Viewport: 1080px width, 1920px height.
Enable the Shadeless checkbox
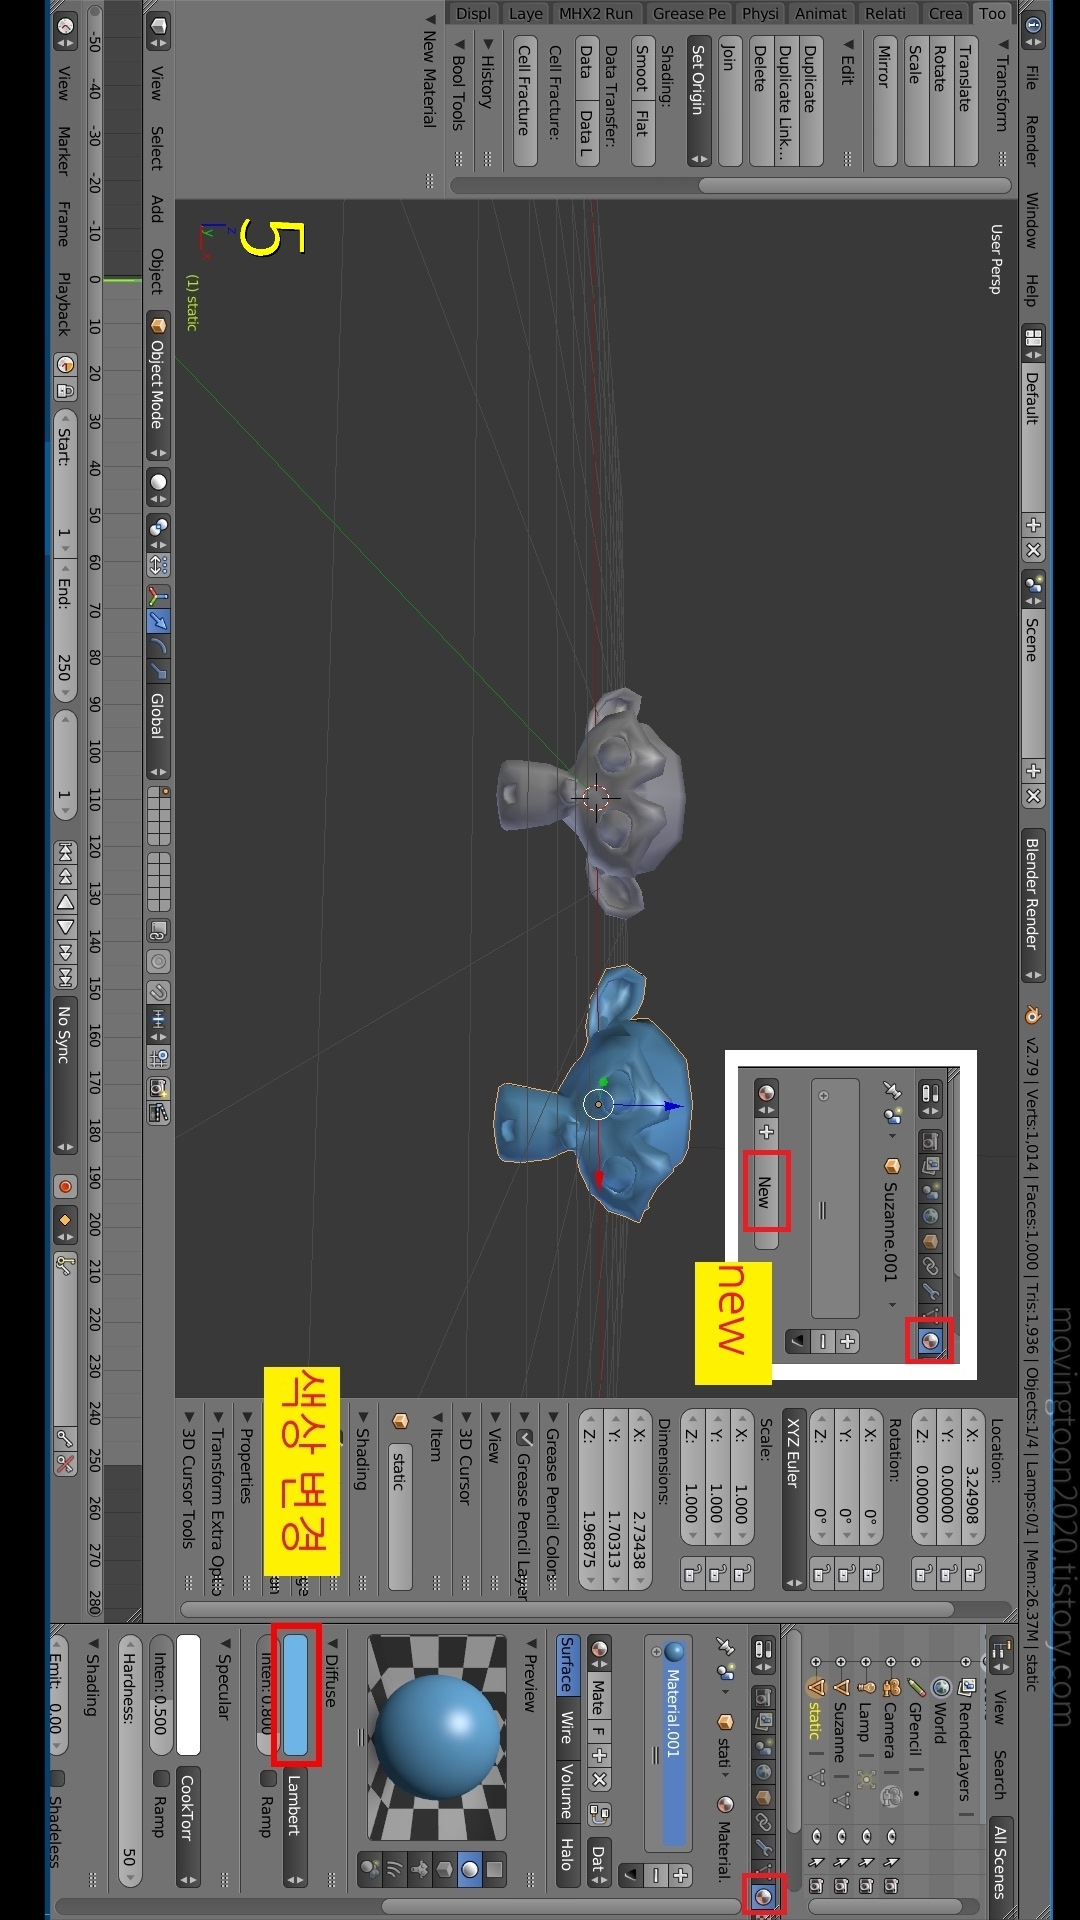pos(58,1779)
